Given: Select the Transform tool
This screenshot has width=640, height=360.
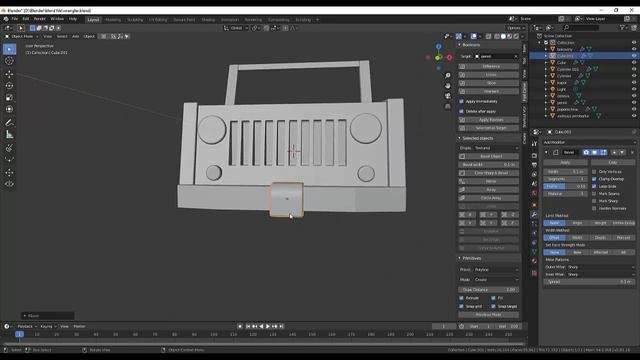Looking at the screenshot, I should pos(9,109).
